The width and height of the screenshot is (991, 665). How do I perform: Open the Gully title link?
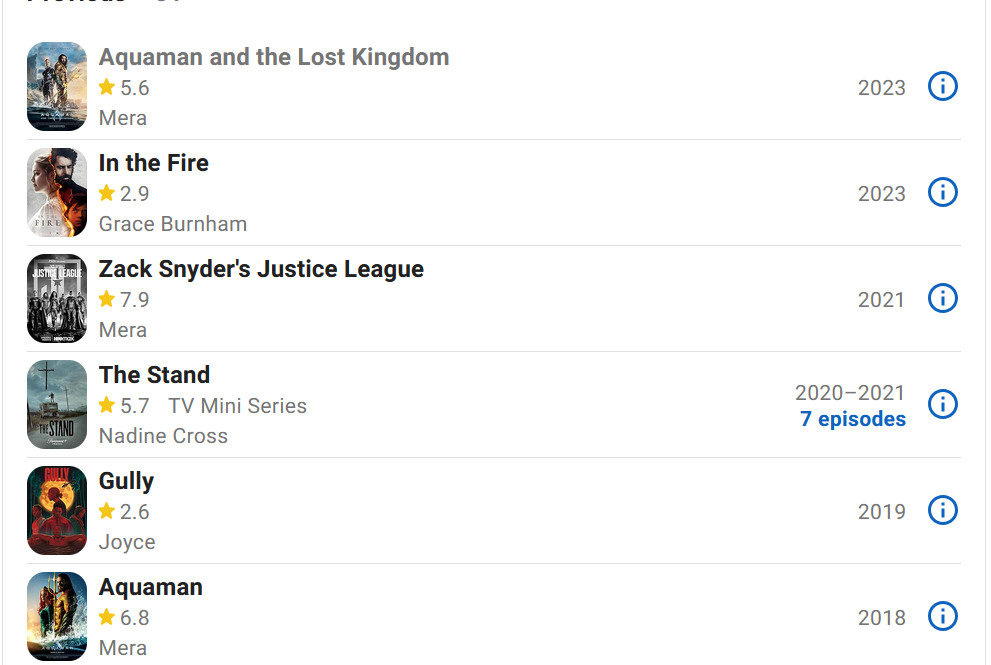(126, 481)
